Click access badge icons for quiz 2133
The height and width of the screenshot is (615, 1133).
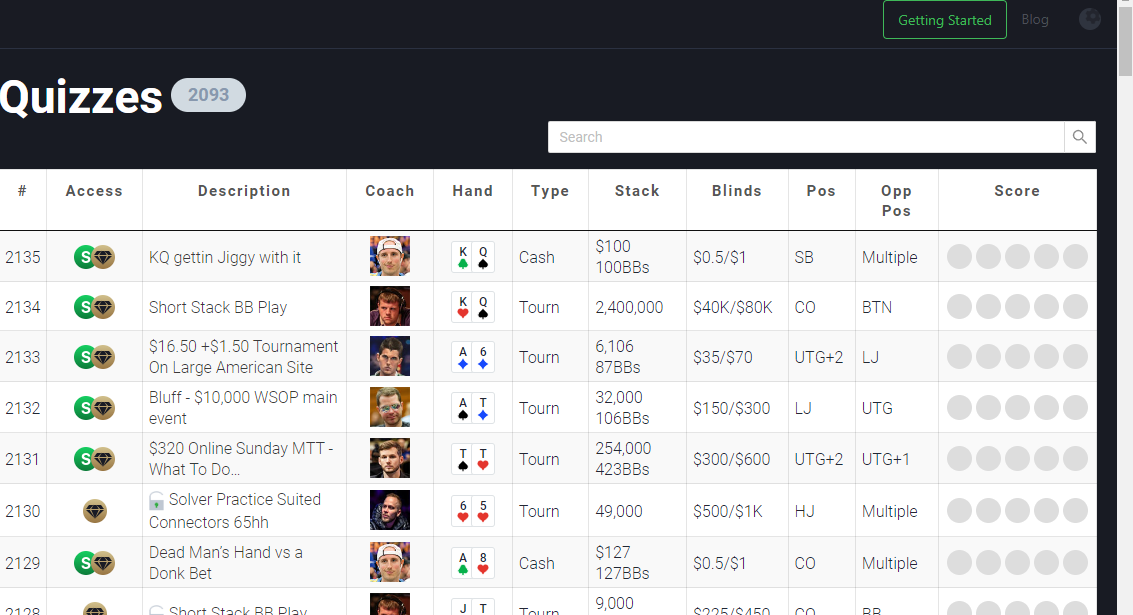95,357
